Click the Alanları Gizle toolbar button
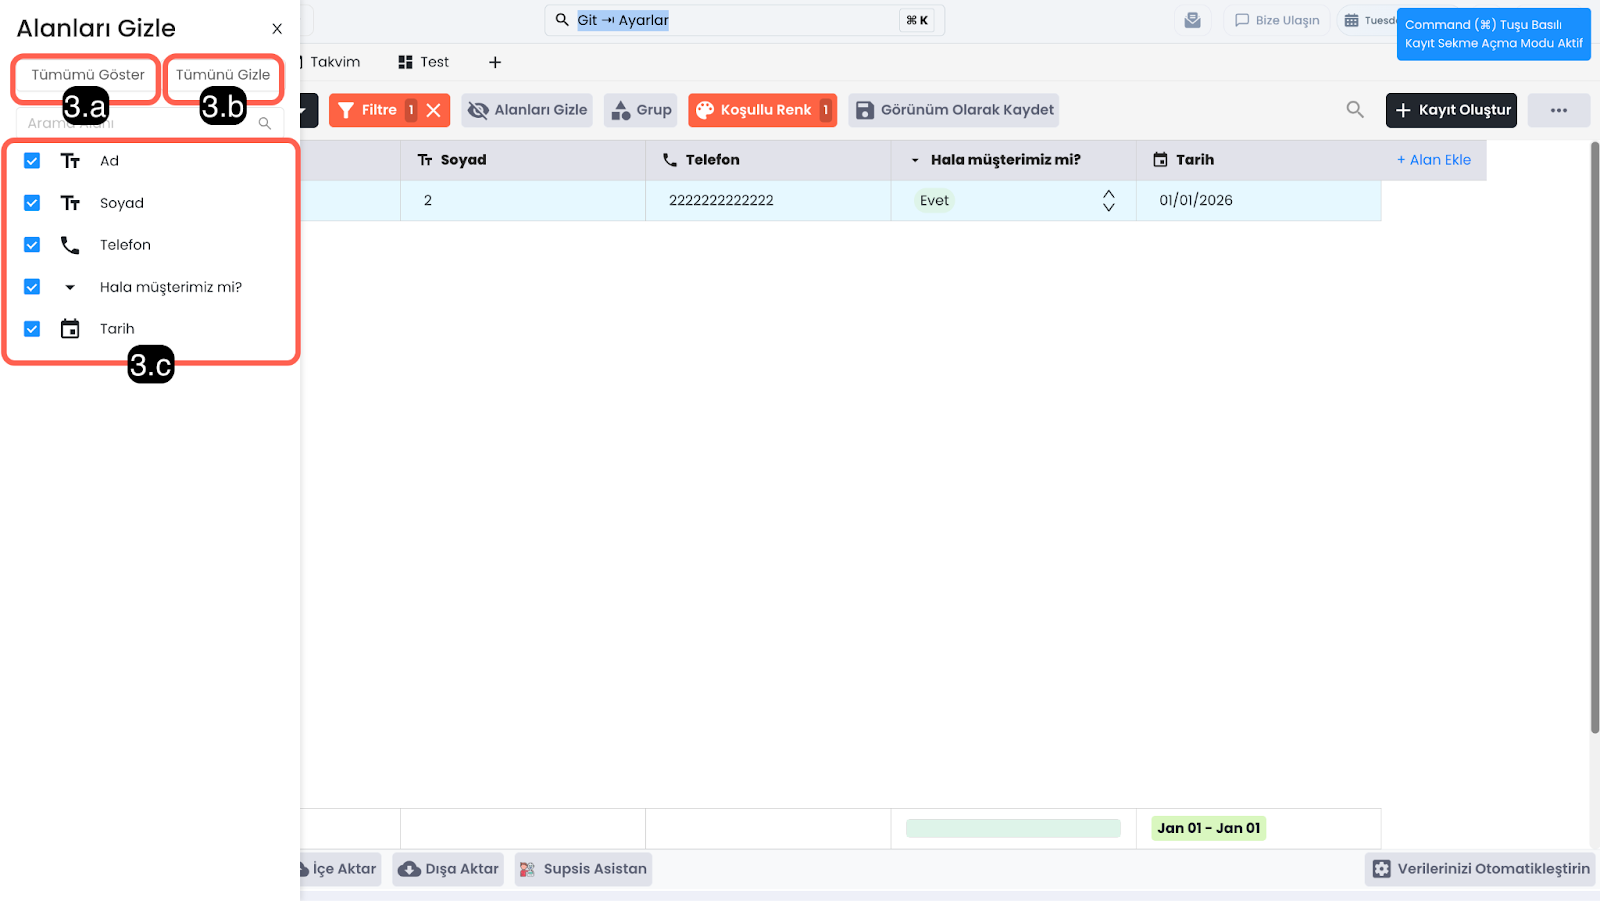The width and height of the screenshot is (1600, 901). coord(527,110)
